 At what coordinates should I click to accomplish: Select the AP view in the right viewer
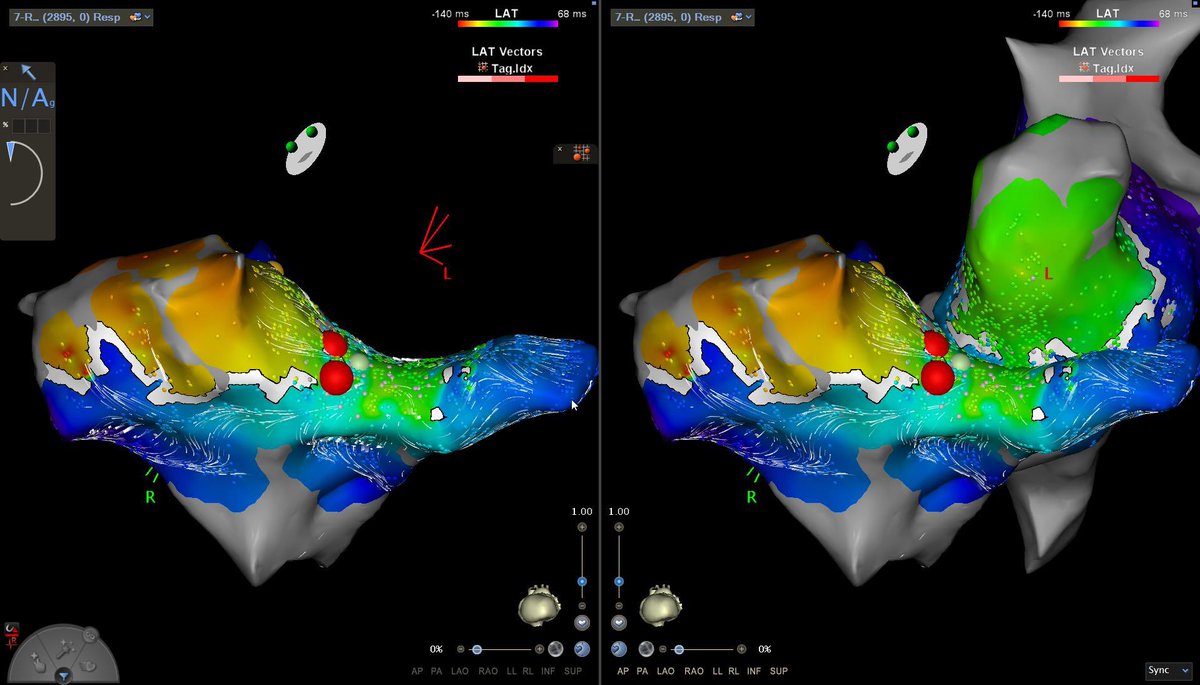[623, 672]
